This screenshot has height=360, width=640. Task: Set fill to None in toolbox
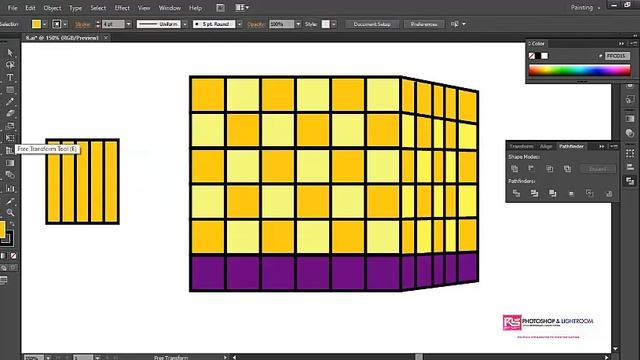tap(13, 256)
